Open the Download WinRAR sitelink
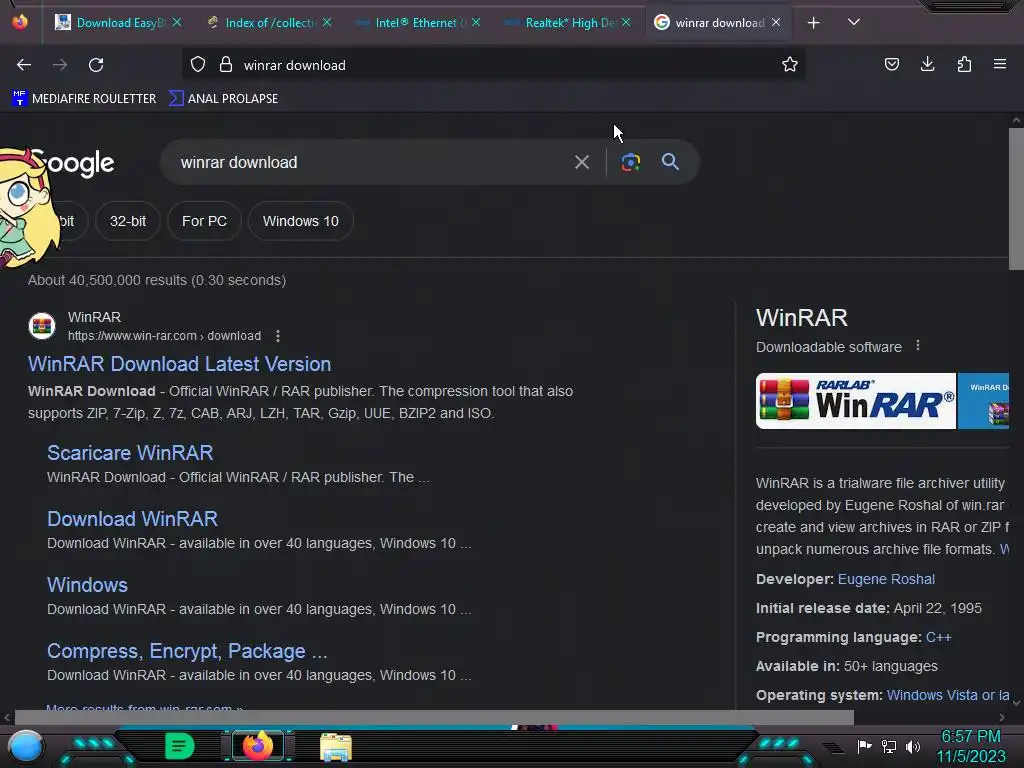The image size is (1024, 768). tap(133, 519)
